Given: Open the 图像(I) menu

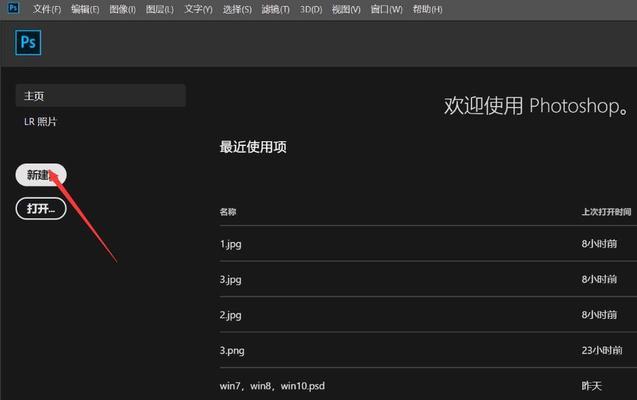Looking at the screenshot, I should pyautogui.click(x=122, y=9).
